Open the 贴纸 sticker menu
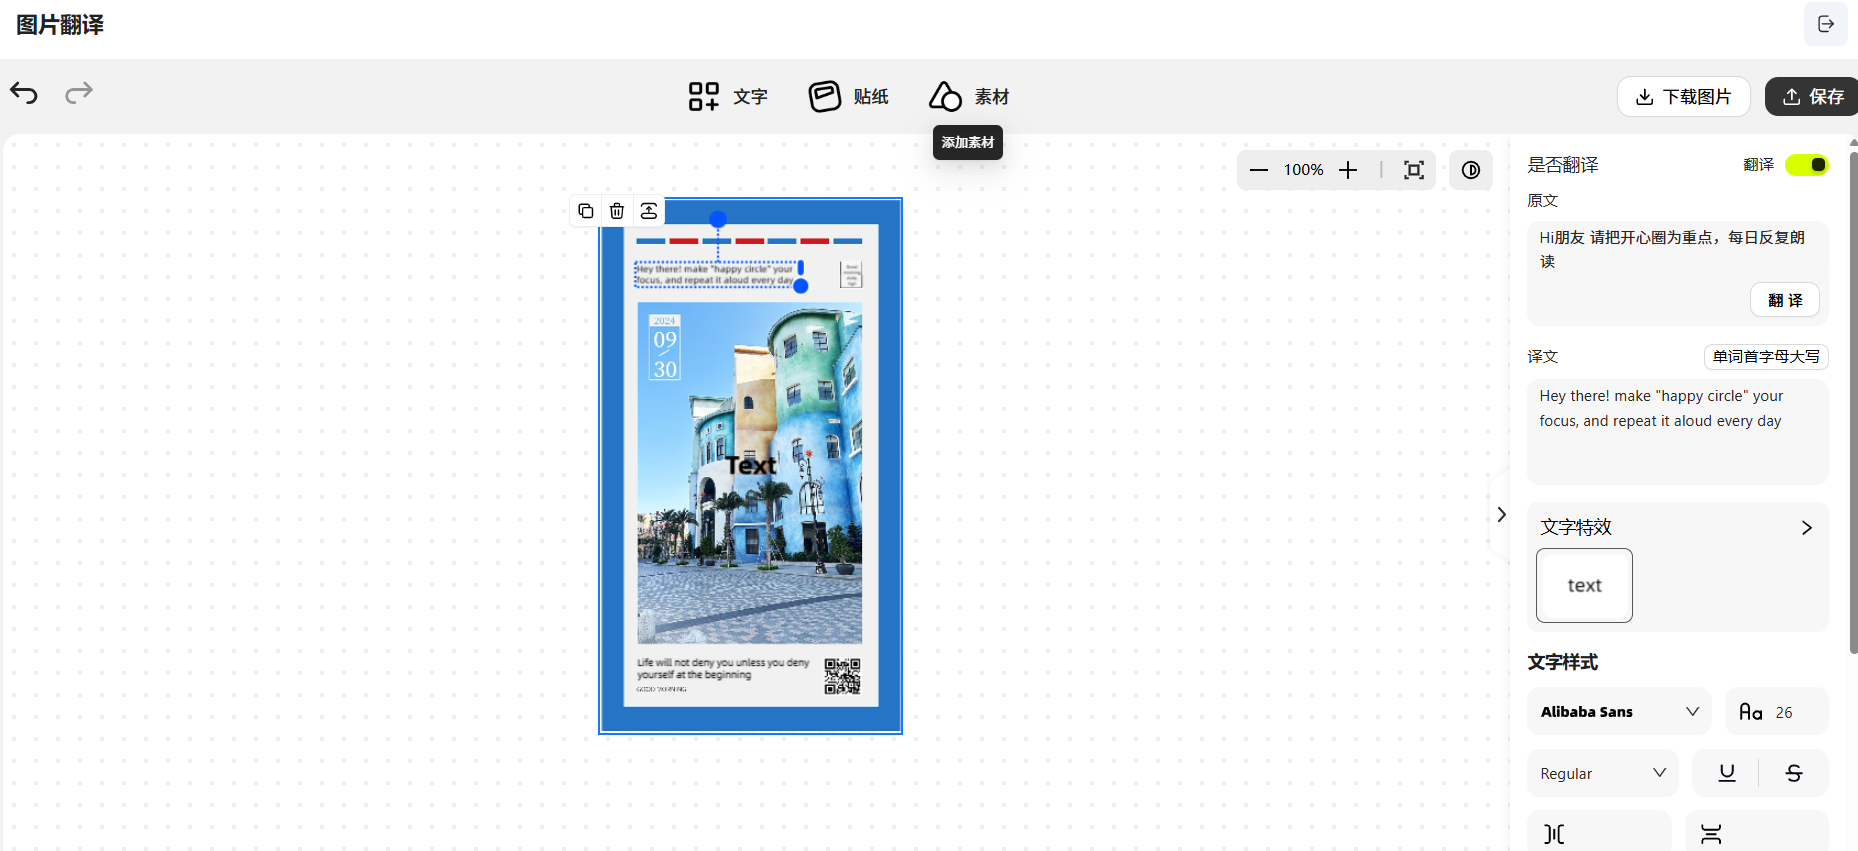The width and height of the screenshot is (1858, 851). [x=849, y=96]
